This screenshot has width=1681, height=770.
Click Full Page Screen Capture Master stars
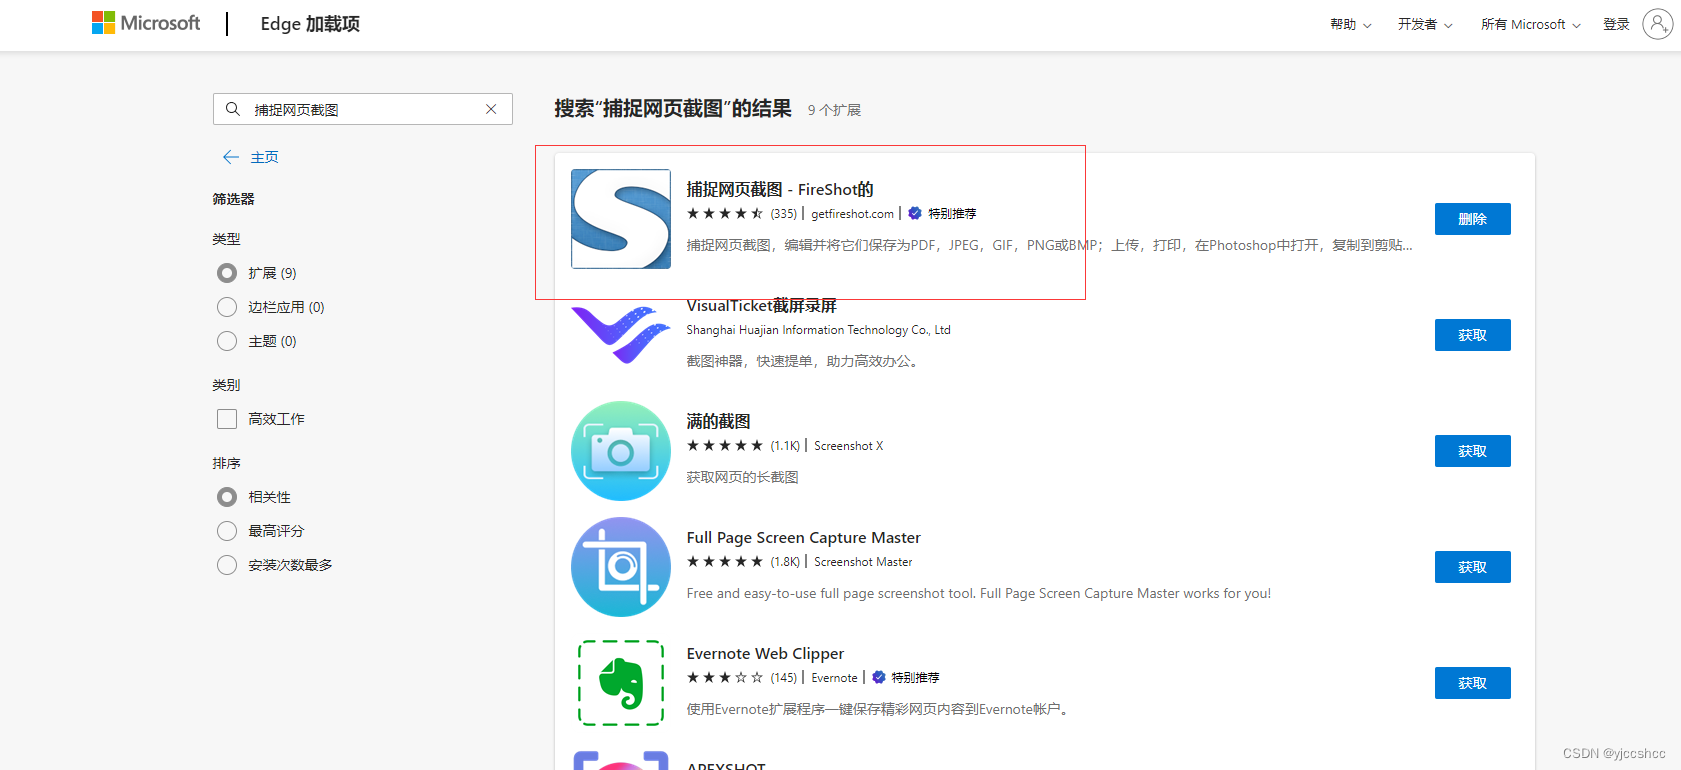click(725, 561)
